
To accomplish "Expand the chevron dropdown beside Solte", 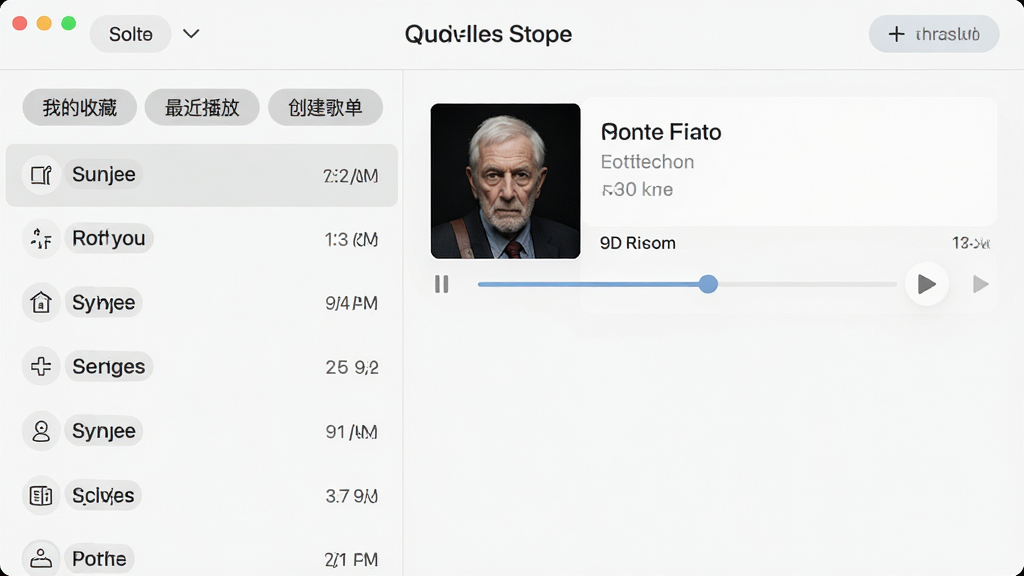I will tap(191, 33).
